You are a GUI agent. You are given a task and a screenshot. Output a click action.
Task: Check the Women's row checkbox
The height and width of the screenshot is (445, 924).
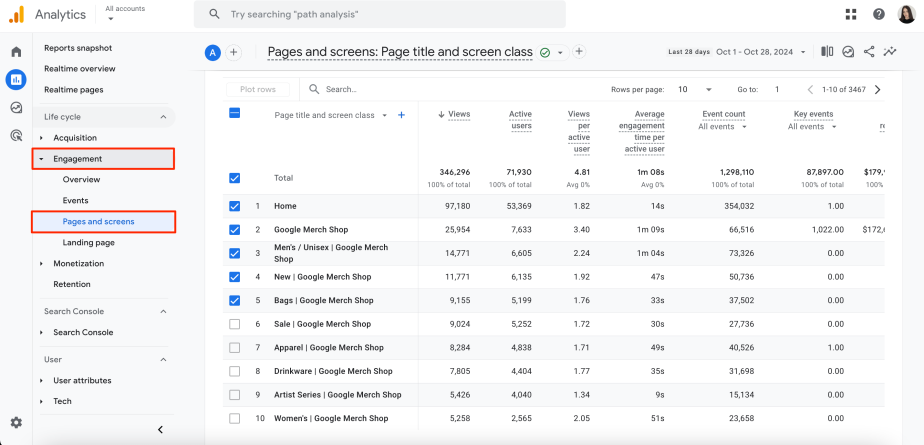pos(235,418)
